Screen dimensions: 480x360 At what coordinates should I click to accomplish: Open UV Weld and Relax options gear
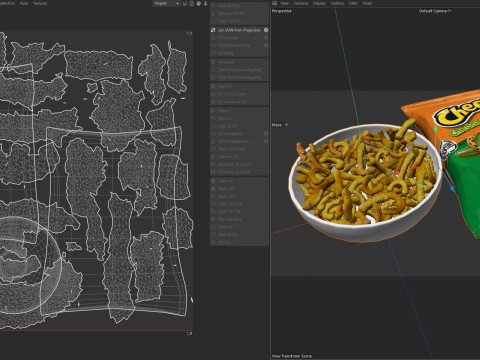pyautogui.click(x=266, y=45)
